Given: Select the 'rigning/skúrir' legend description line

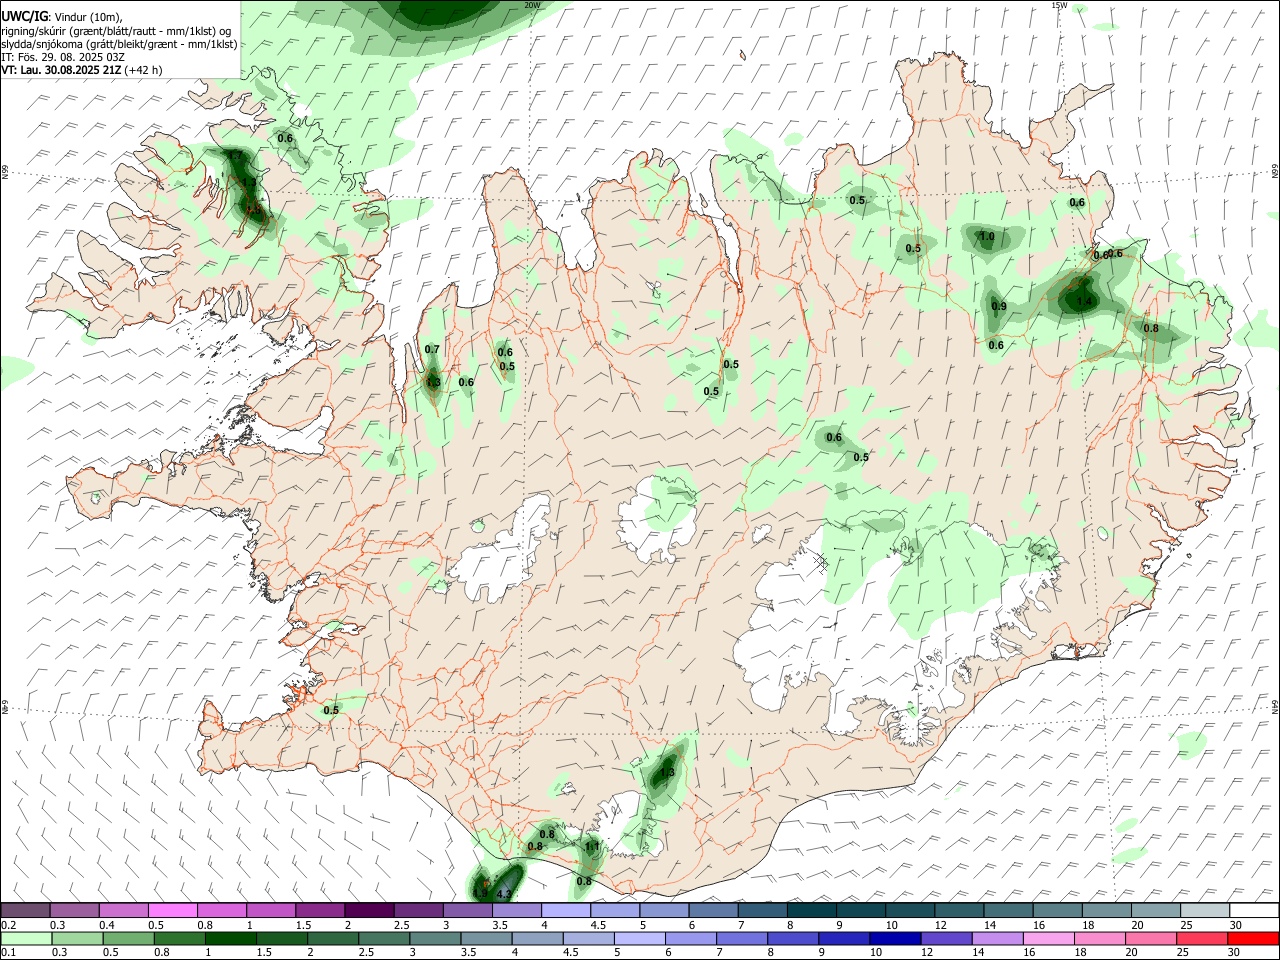Looking at the screenshot, I should 116,30.
